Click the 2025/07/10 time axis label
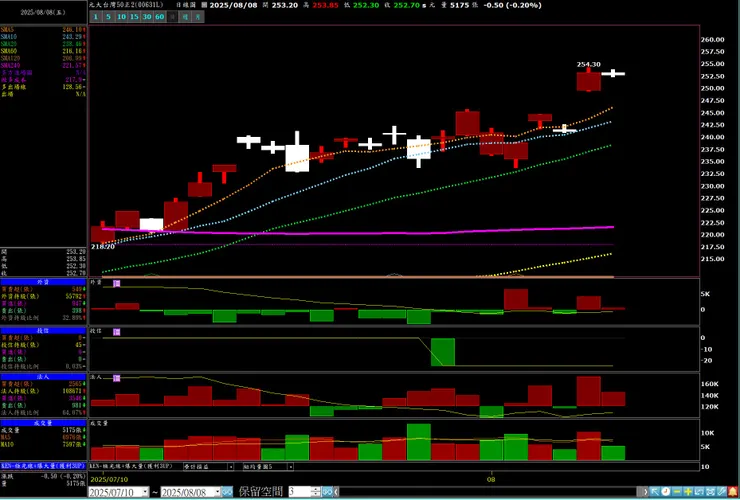Screen dimensions: 740x500 point(109,479)
